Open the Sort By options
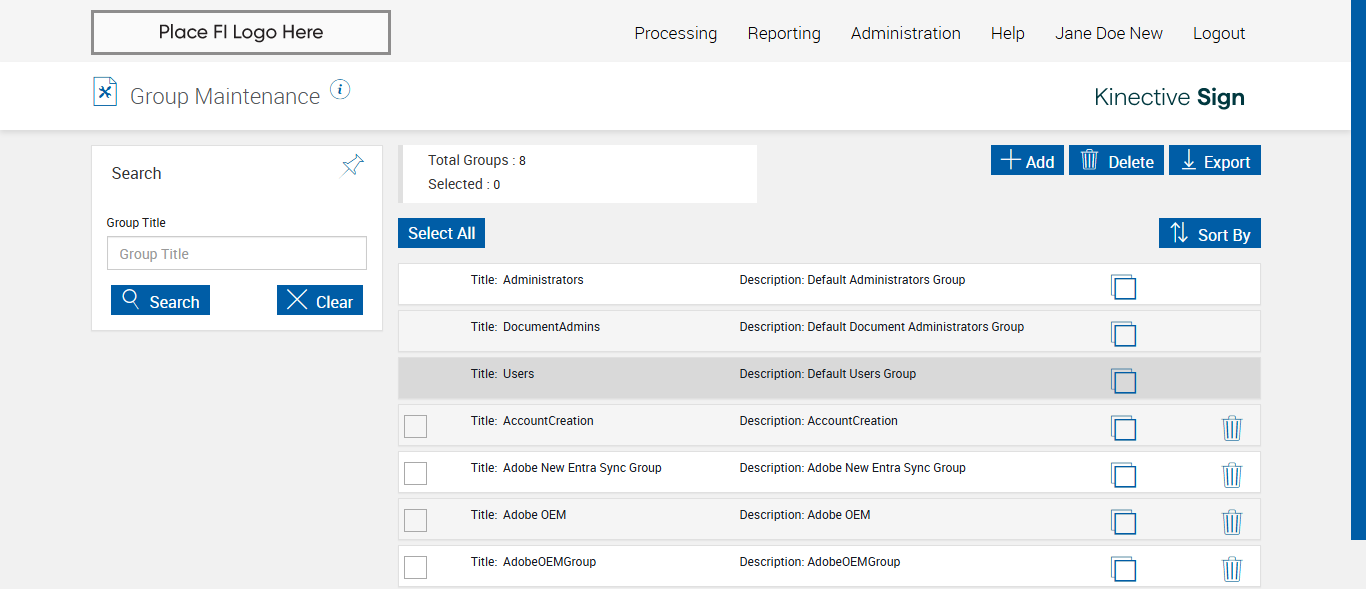 click(x=1210, y=234)
